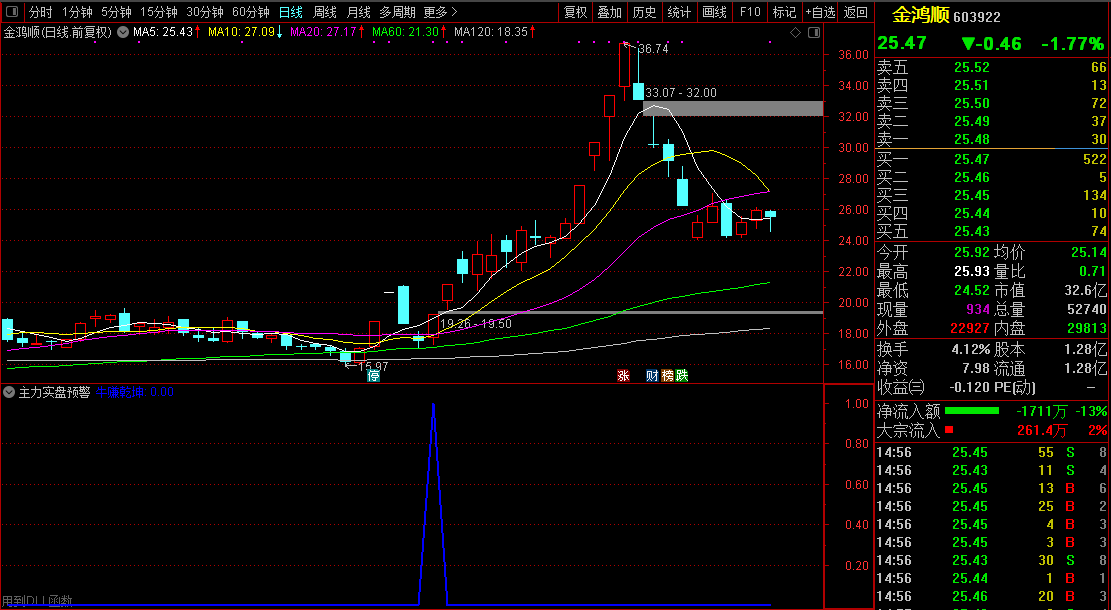Expand the 更多 periods dropdown

[440, 12]
